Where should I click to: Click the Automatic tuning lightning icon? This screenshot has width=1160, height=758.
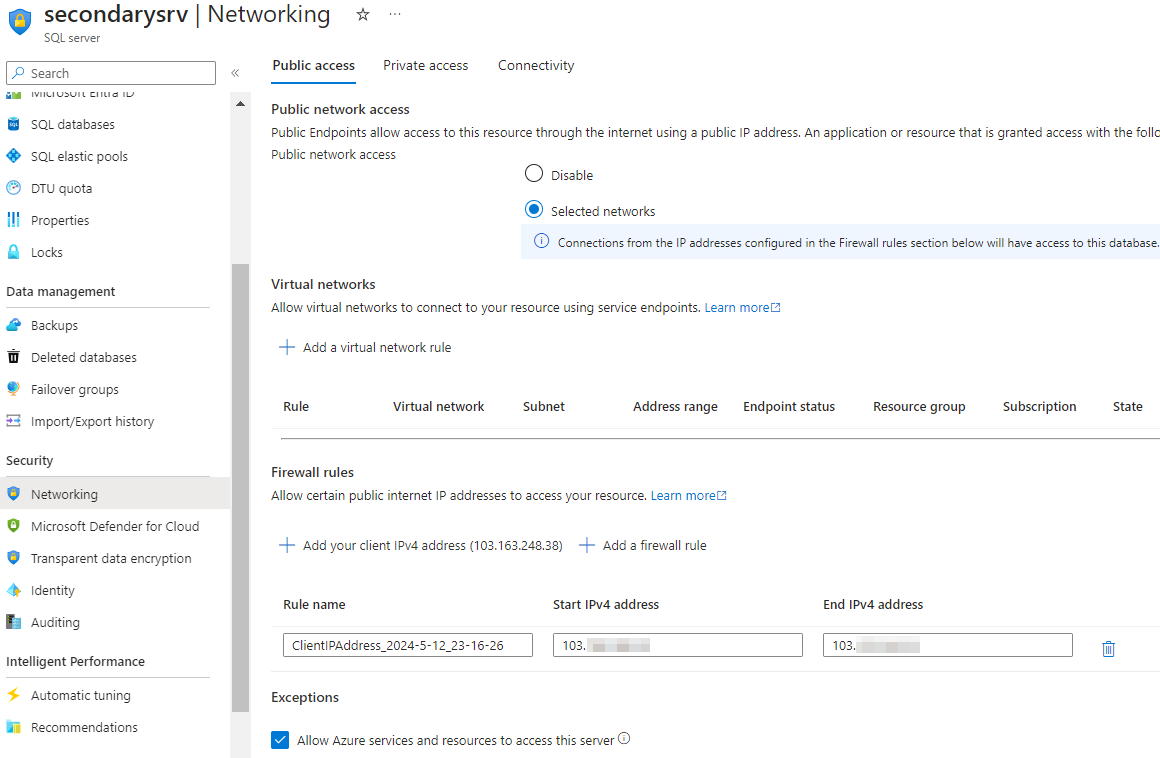13,694
